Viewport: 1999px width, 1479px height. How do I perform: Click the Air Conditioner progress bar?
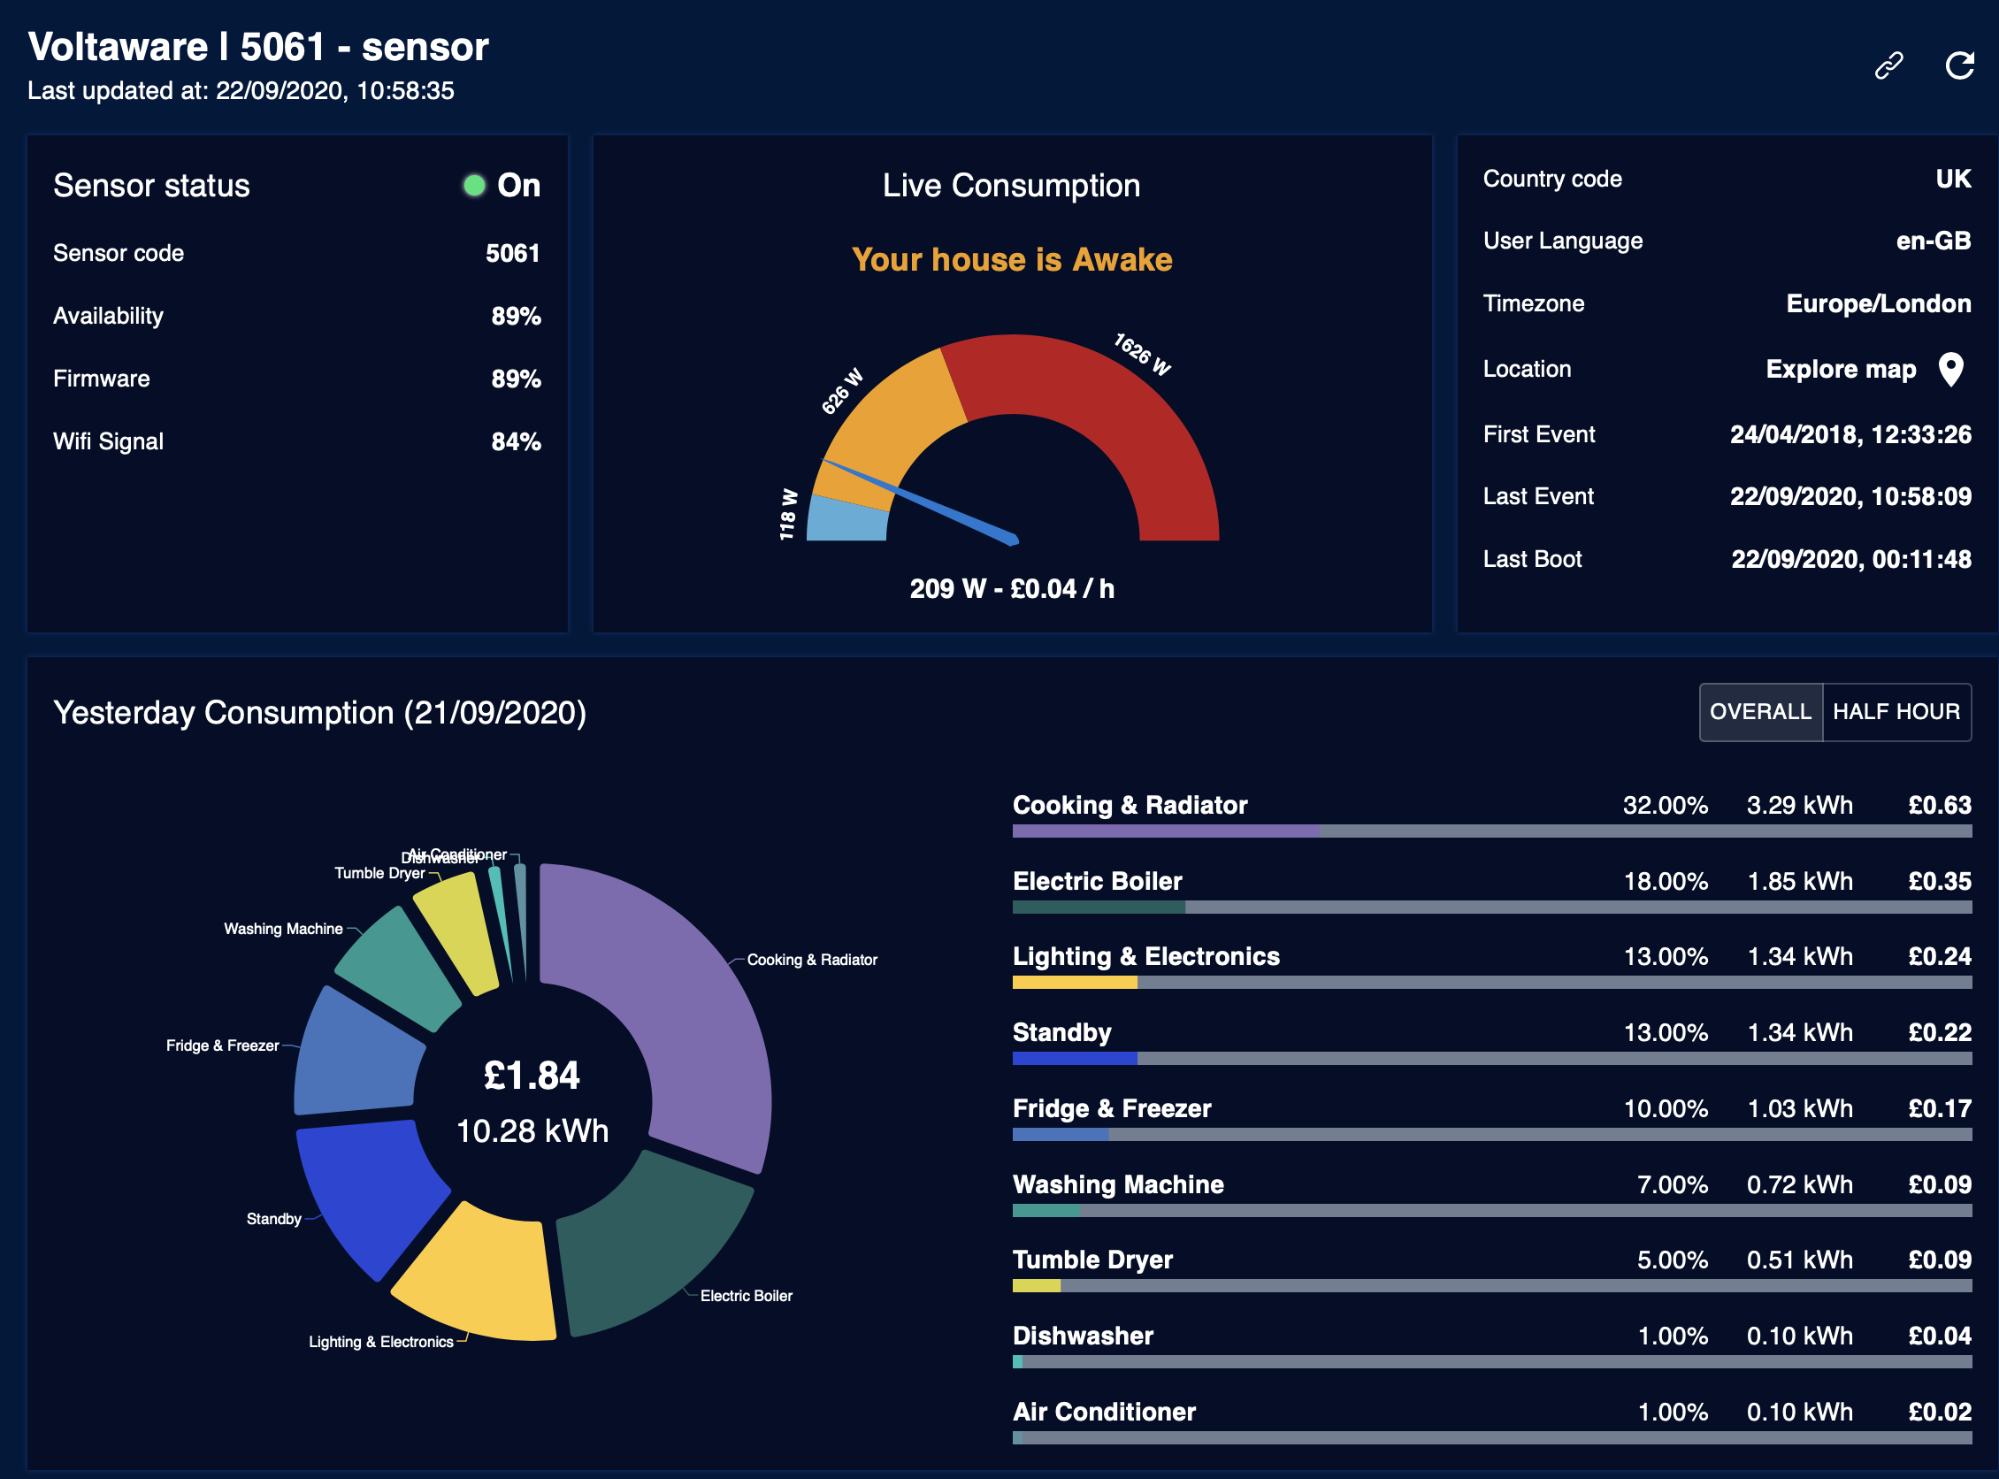click(1492, 1438)
